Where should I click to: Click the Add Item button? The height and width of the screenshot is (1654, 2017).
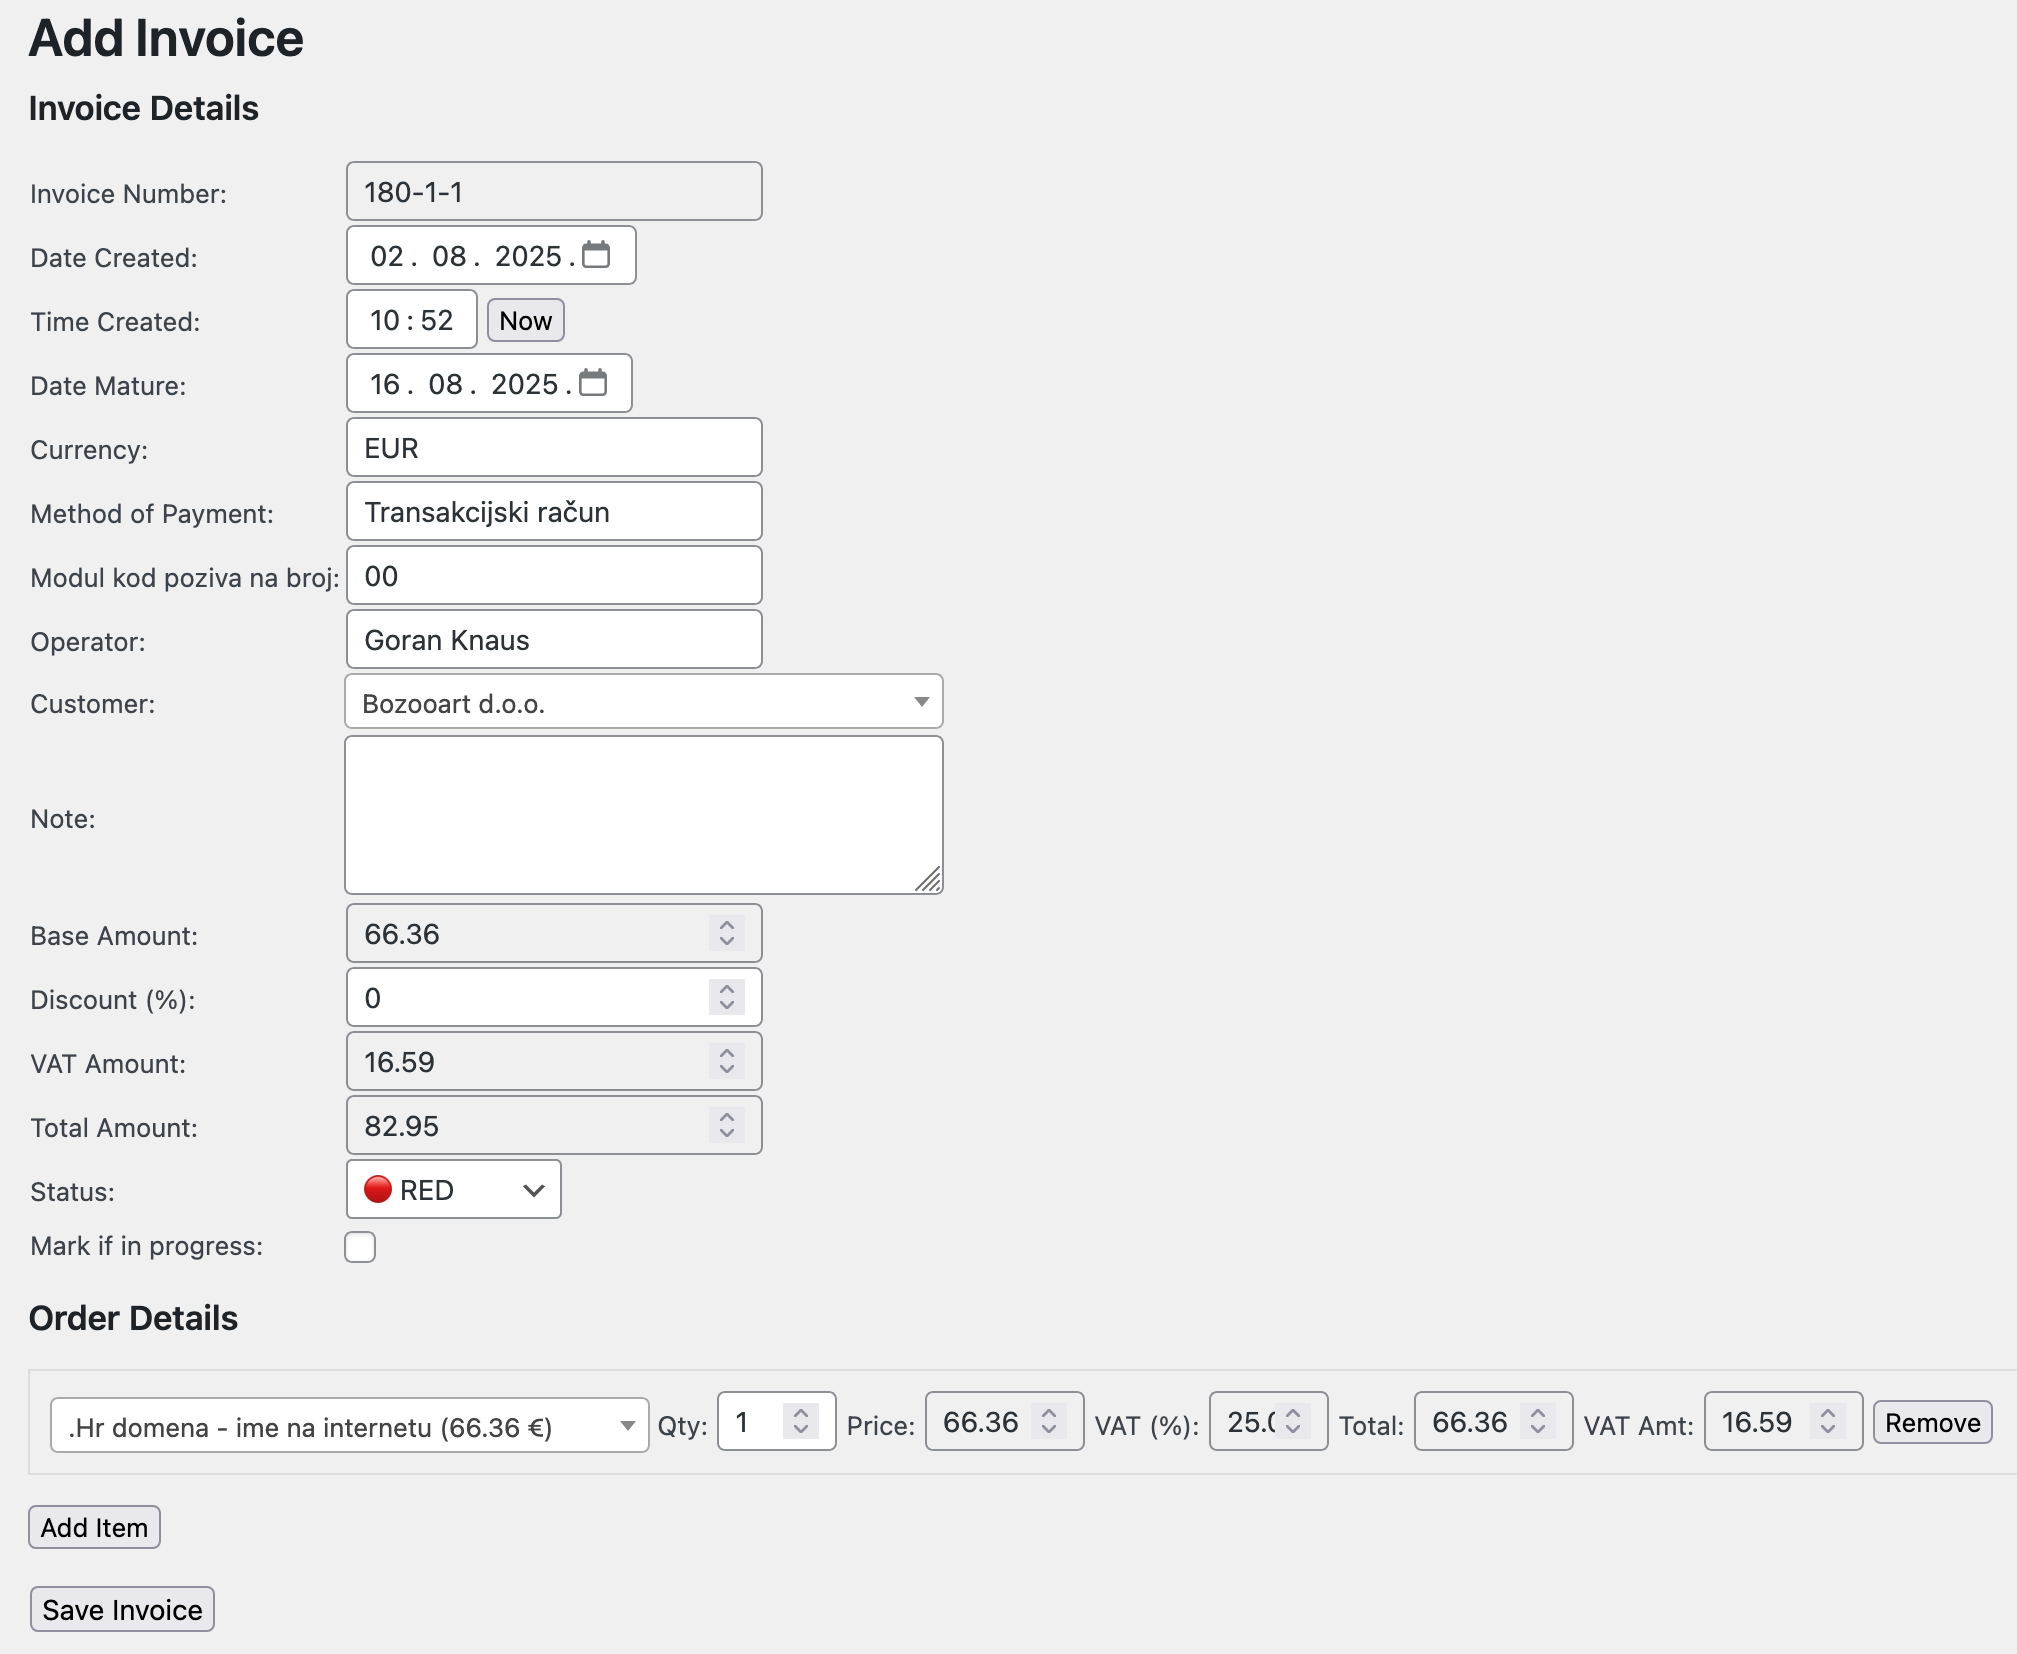pos(94,1528)
